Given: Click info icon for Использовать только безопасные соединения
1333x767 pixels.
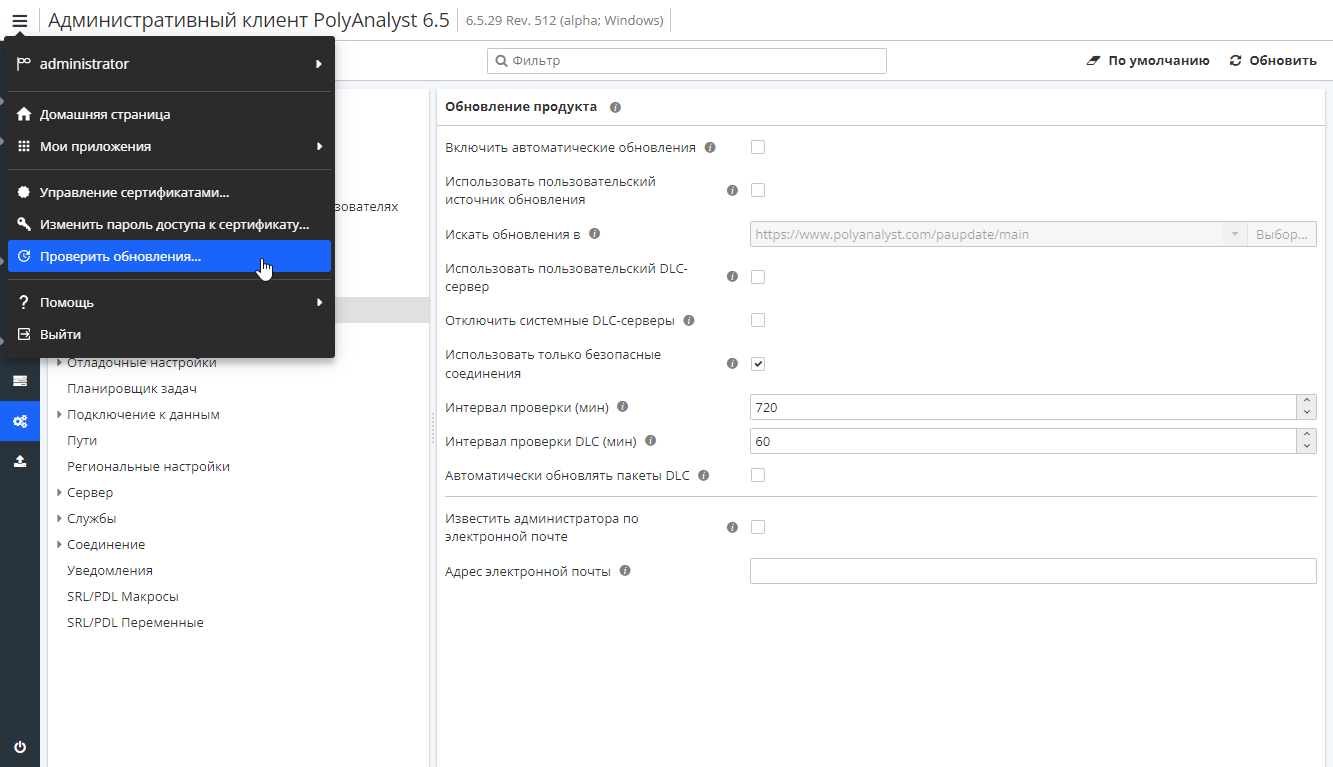Looking at the screenshot, I should tap(732, 364).
